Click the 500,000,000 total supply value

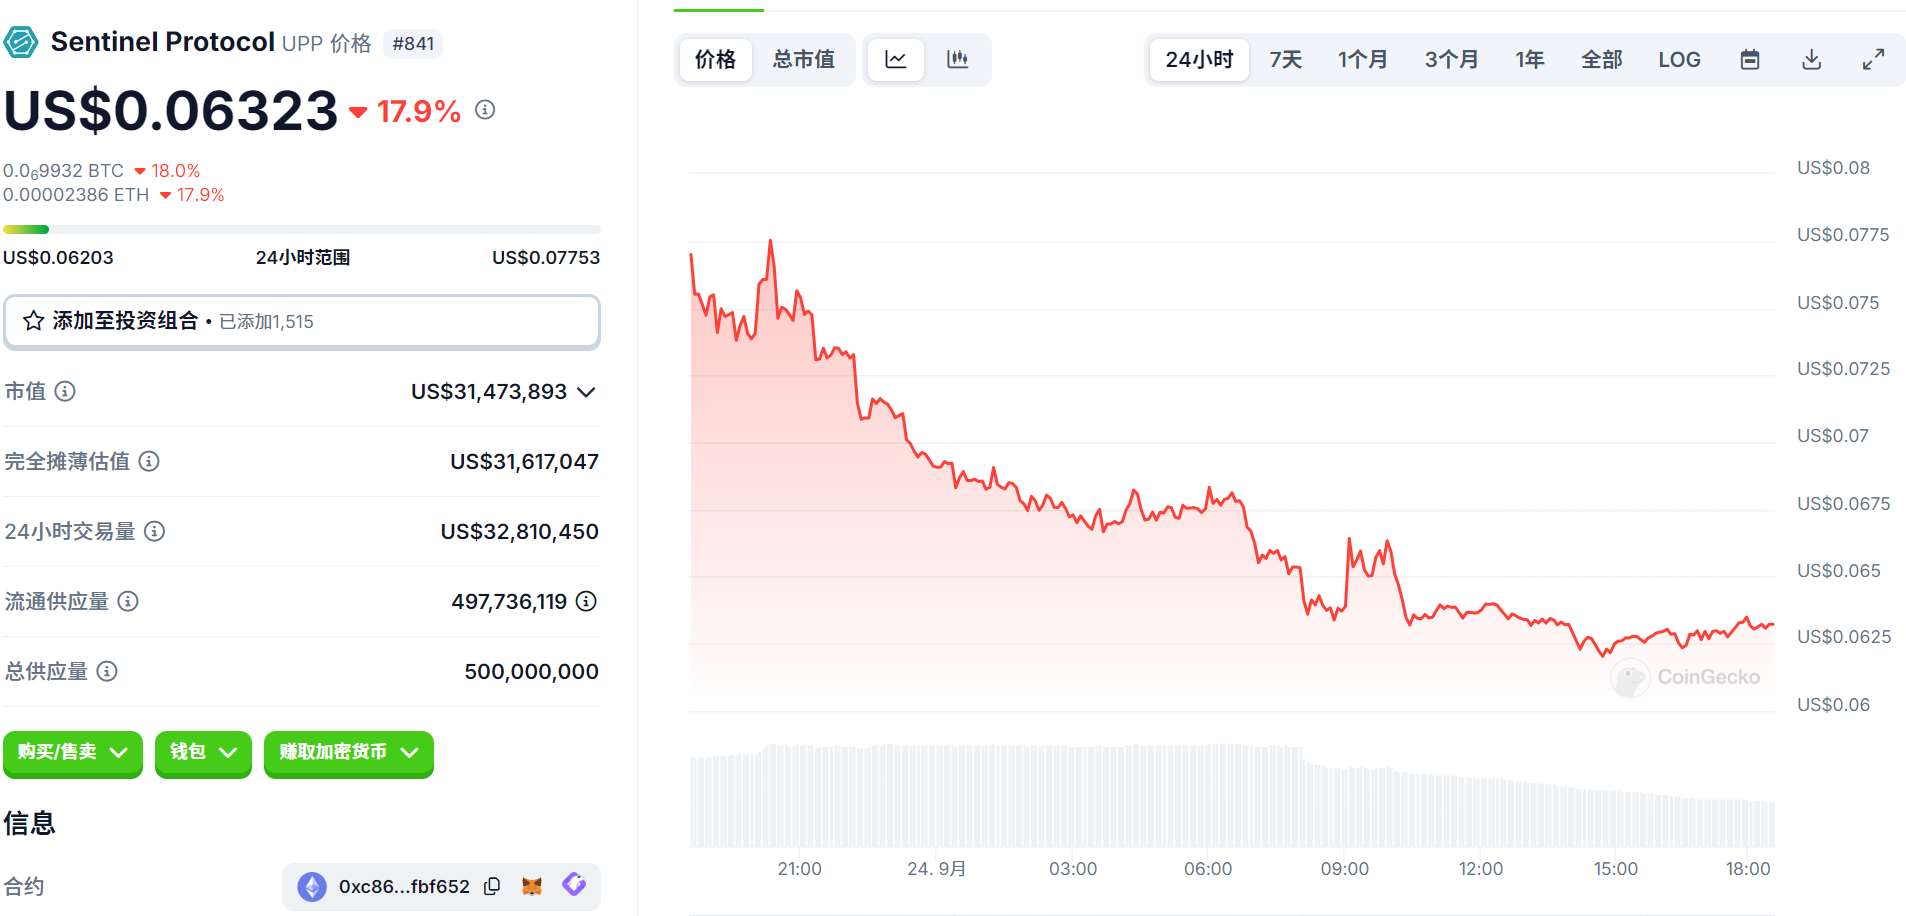[x=531, y=671]
